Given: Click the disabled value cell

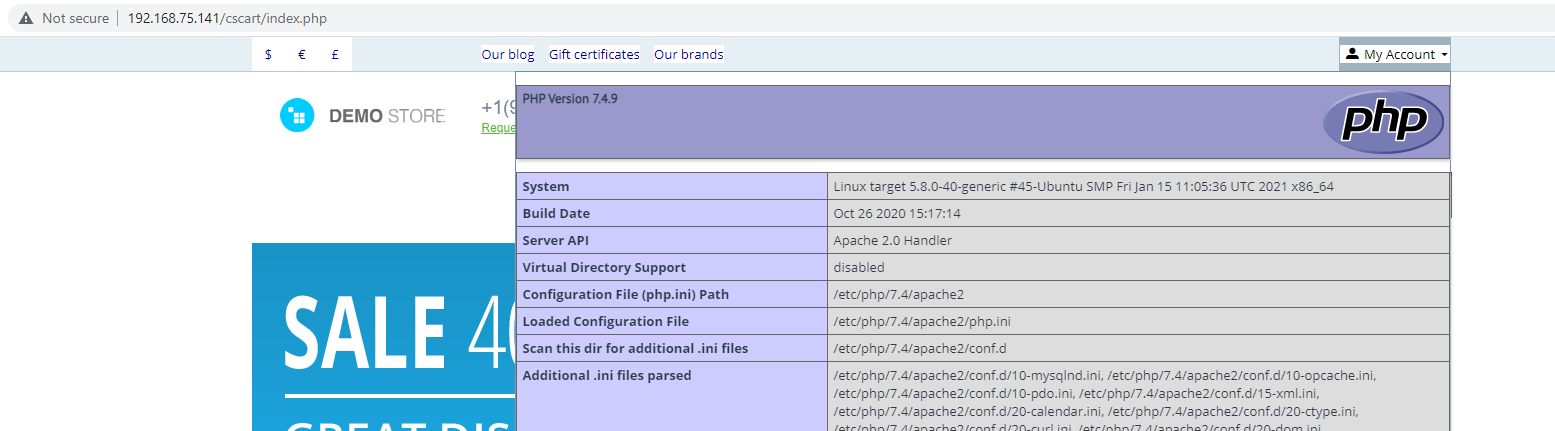Looking at the screenshot, I should [x=1138, y=267].
